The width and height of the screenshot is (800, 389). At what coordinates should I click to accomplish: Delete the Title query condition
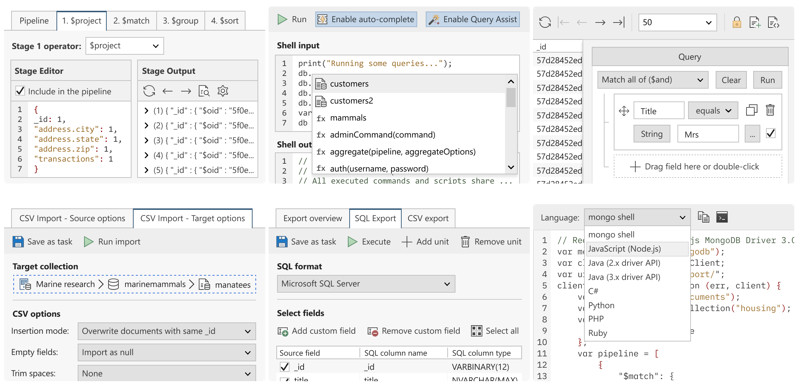[x=770, y=110]
